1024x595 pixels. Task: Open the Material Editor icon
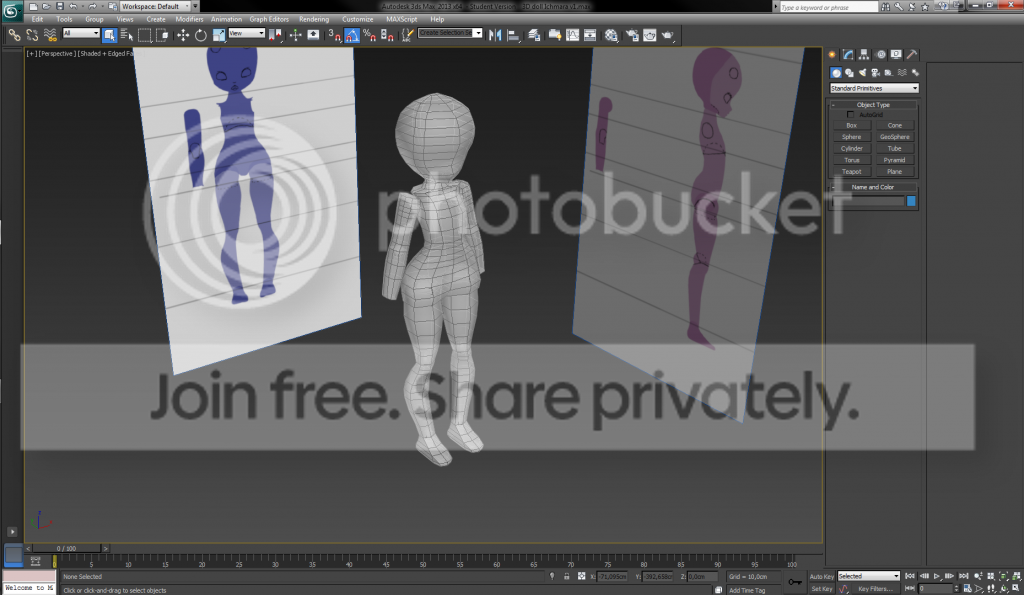(611, 35)
